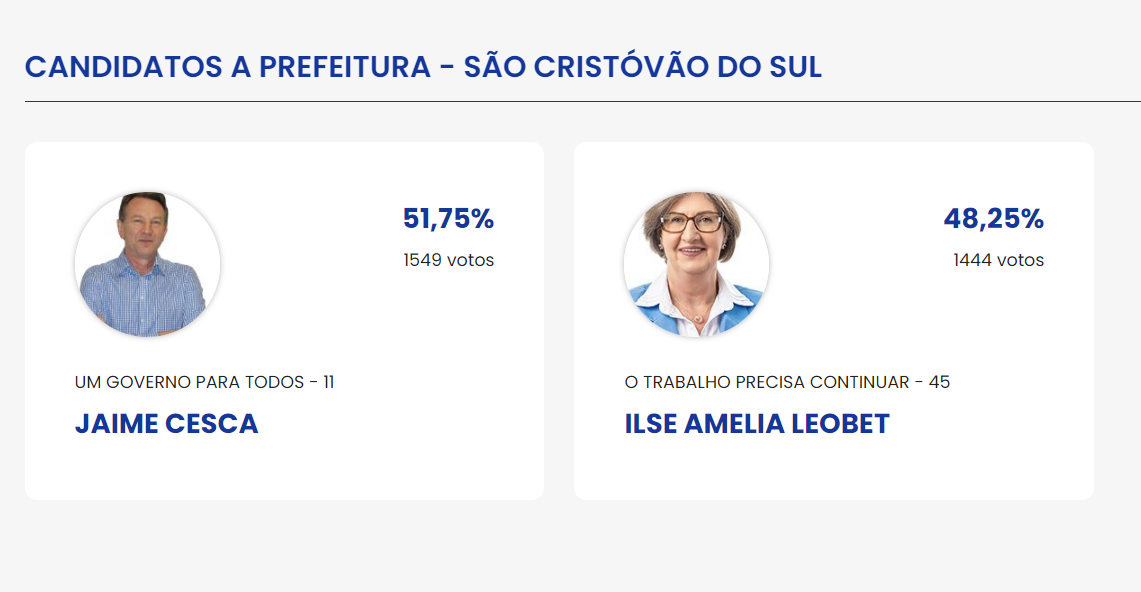Click Ilse Amelia Leobet's candidate photo
This screenshot has height=592, width=1141.
696,265
